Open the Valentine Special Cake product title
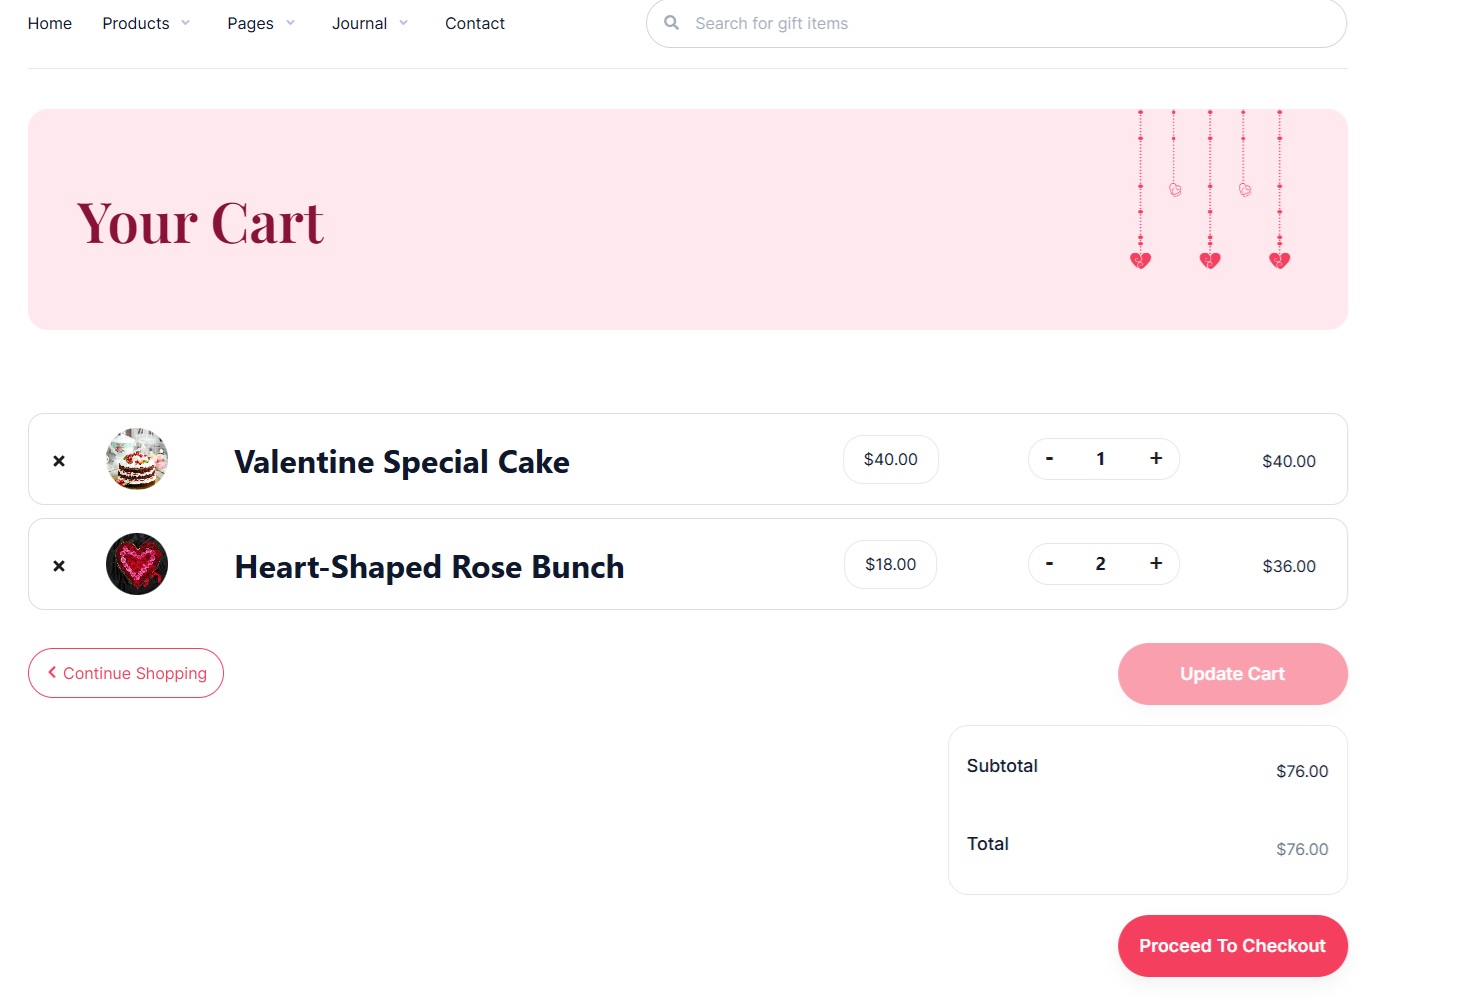1464x1007 pixels. [x=402, y=462]
